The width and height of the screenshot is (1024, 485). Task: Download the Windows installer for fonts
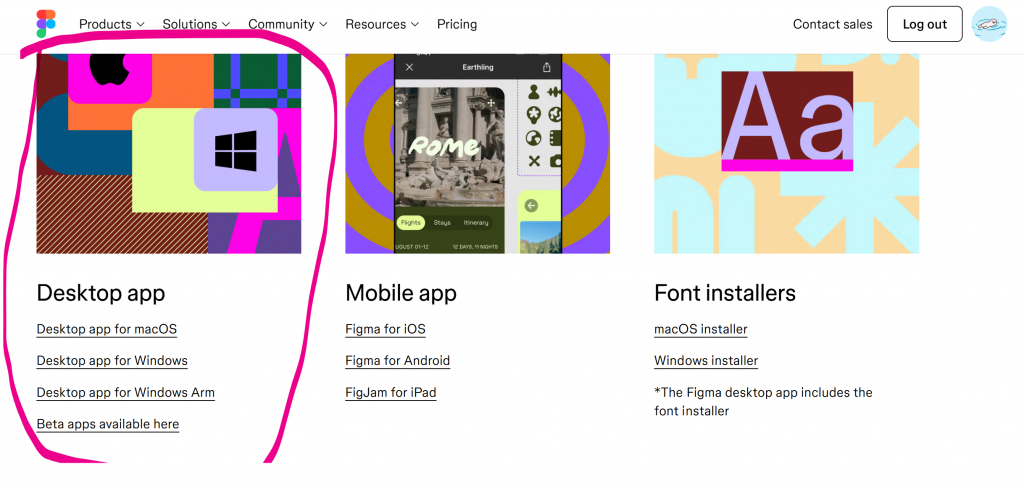706,360
